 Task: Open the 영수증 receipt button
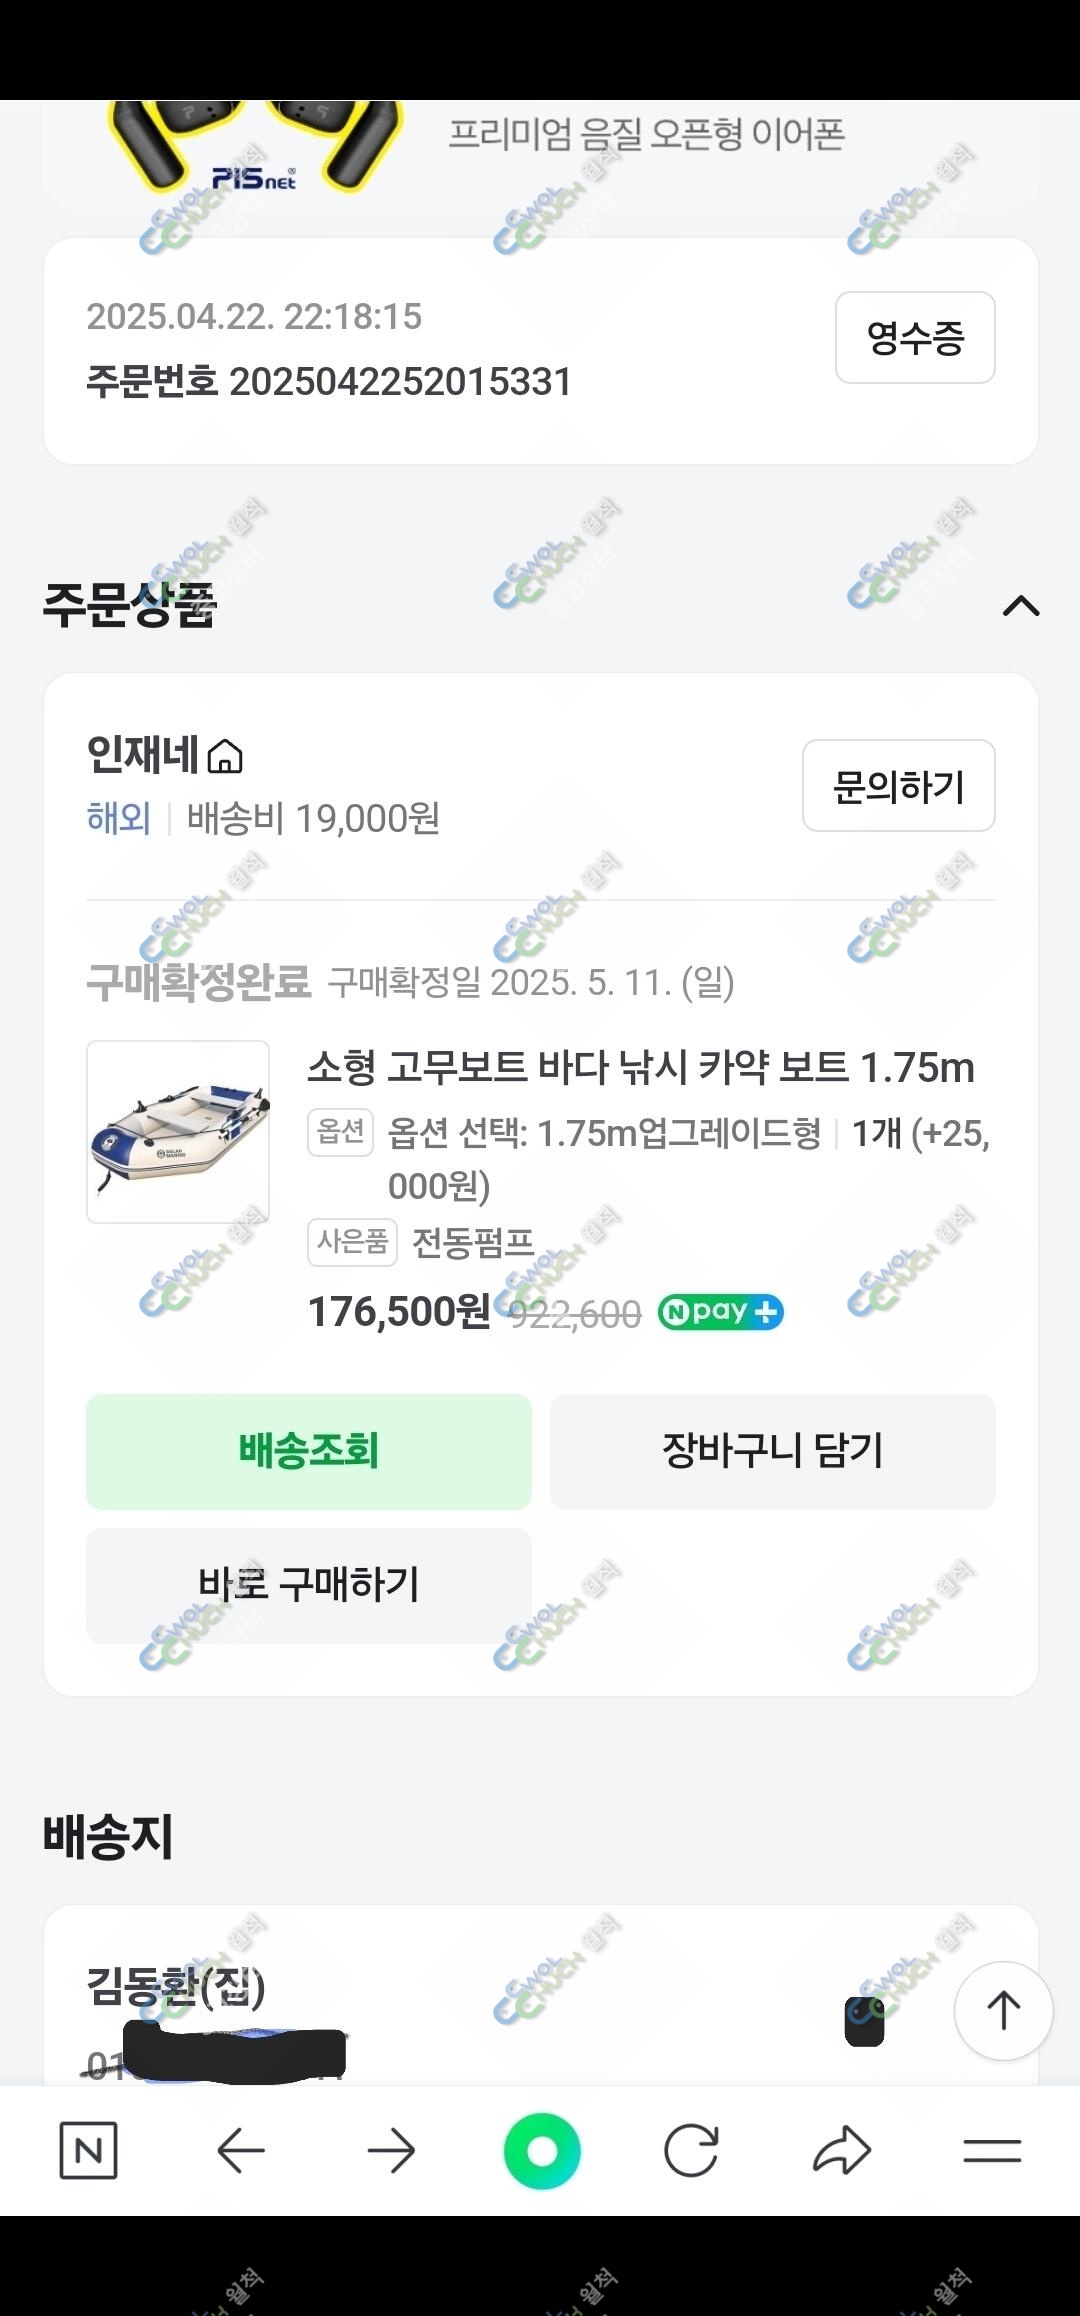(x=915, y=338)
